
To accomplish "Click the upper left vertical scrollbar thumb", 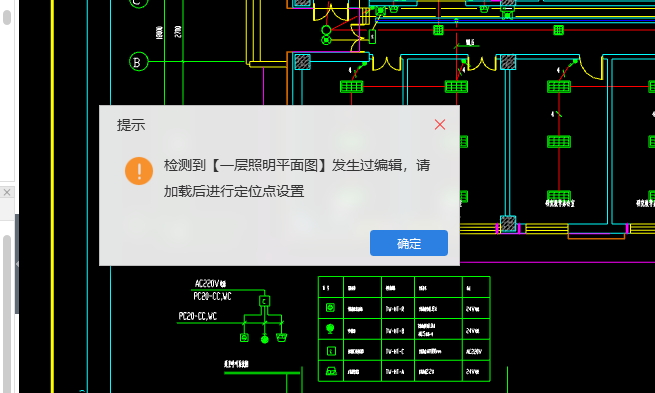I will coord(7,18).
